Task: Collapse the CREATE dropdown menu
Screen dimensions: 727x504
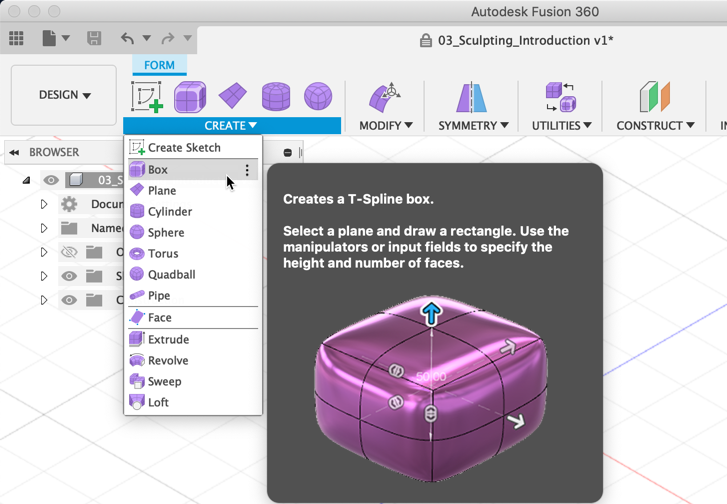Action: (231, 126)
